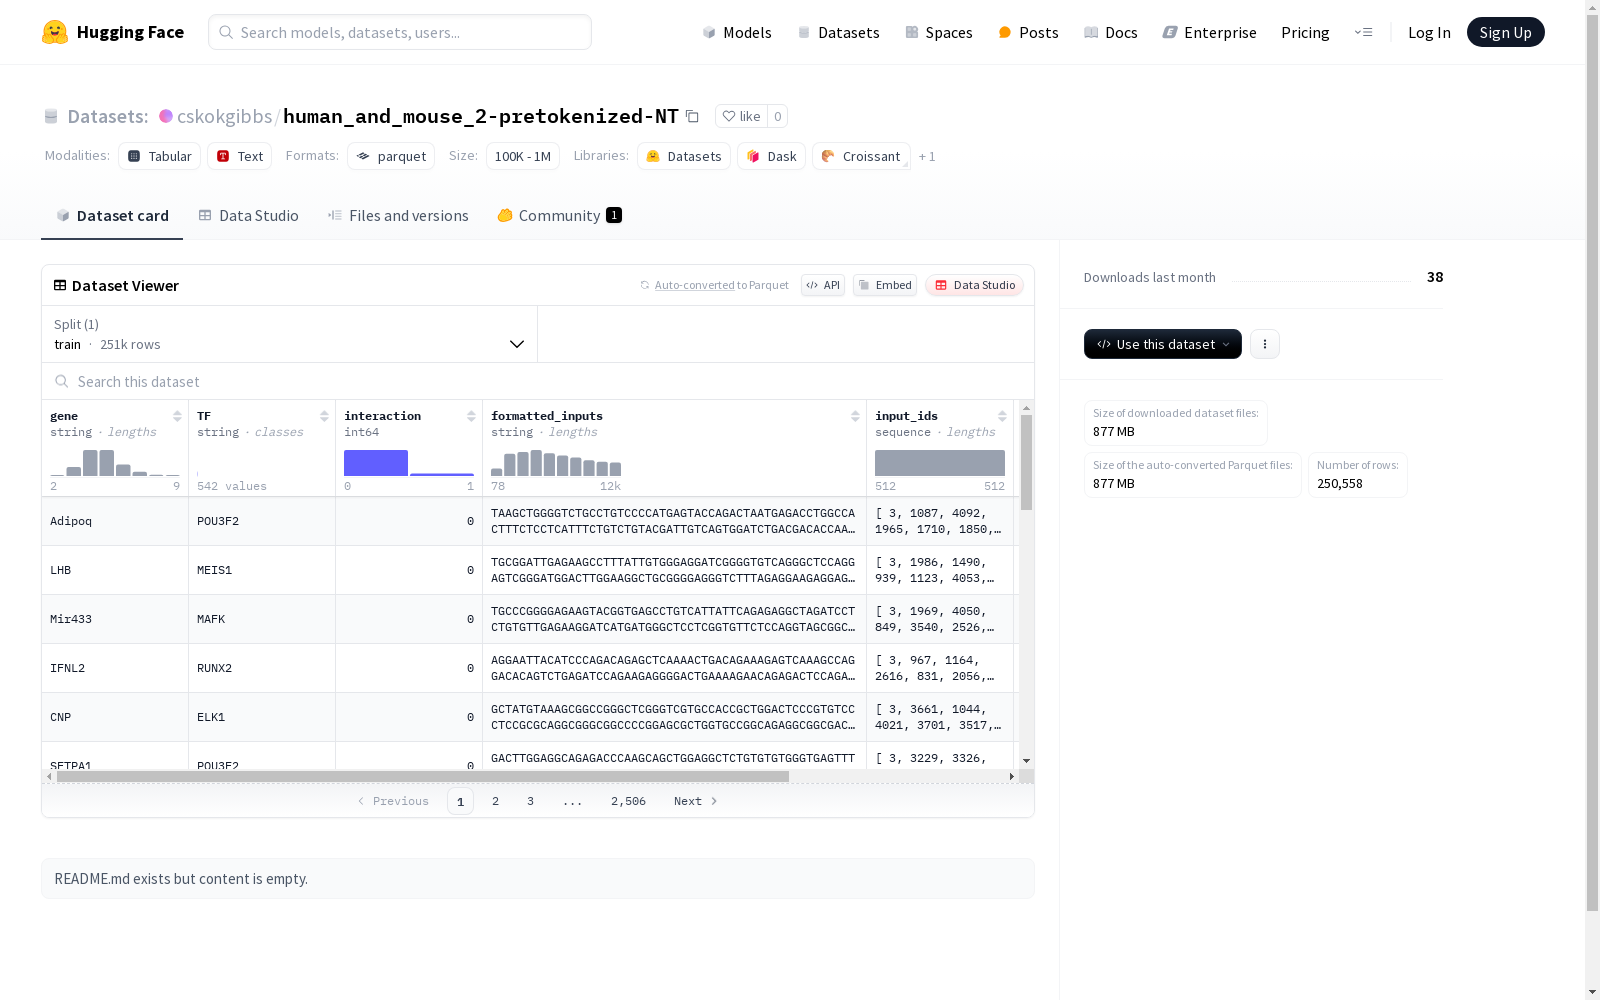Image resolution: width=1600 pixels, height=1000 pixels.
Task: Click the heart like button
Action: [741, 116]
